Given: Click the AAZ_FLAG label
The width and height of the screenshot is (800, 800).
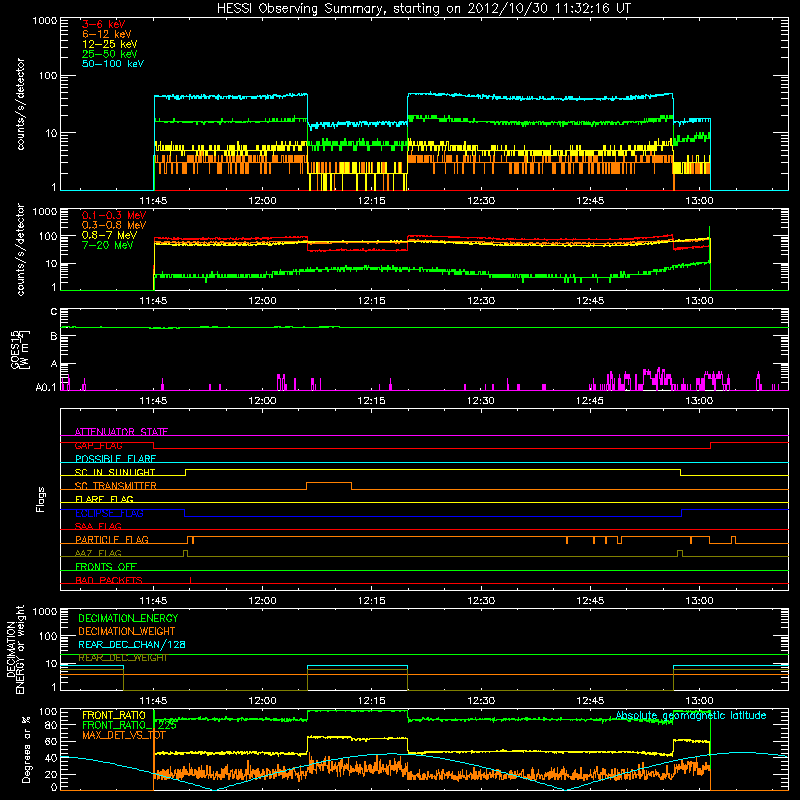Looking at the screenshot, I should click(x=98, y=553).
